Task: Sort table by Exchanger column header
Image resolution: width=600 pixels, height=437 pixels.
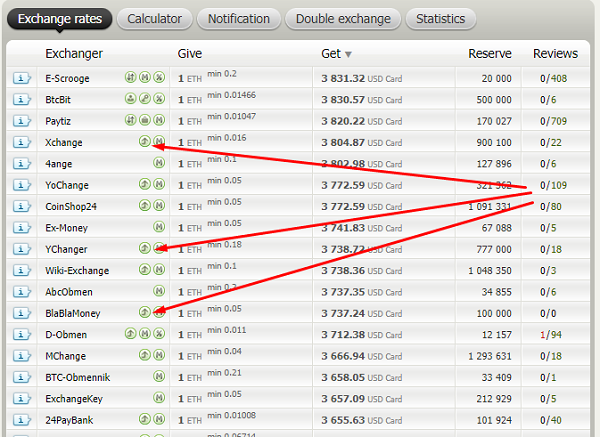Action: point(74,54)
